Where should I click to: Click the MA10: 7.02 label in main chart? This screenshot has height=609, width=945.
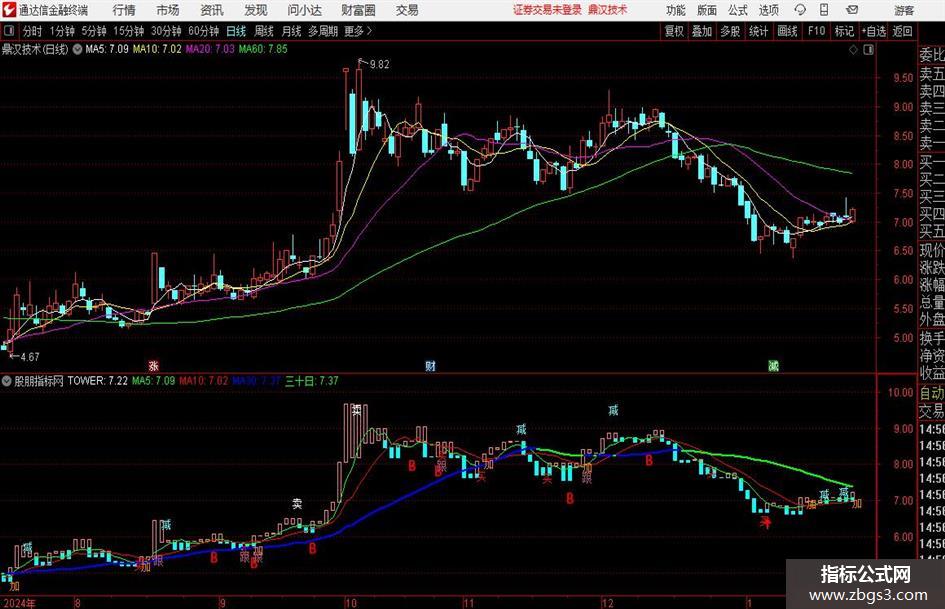(x=157, y=49)
